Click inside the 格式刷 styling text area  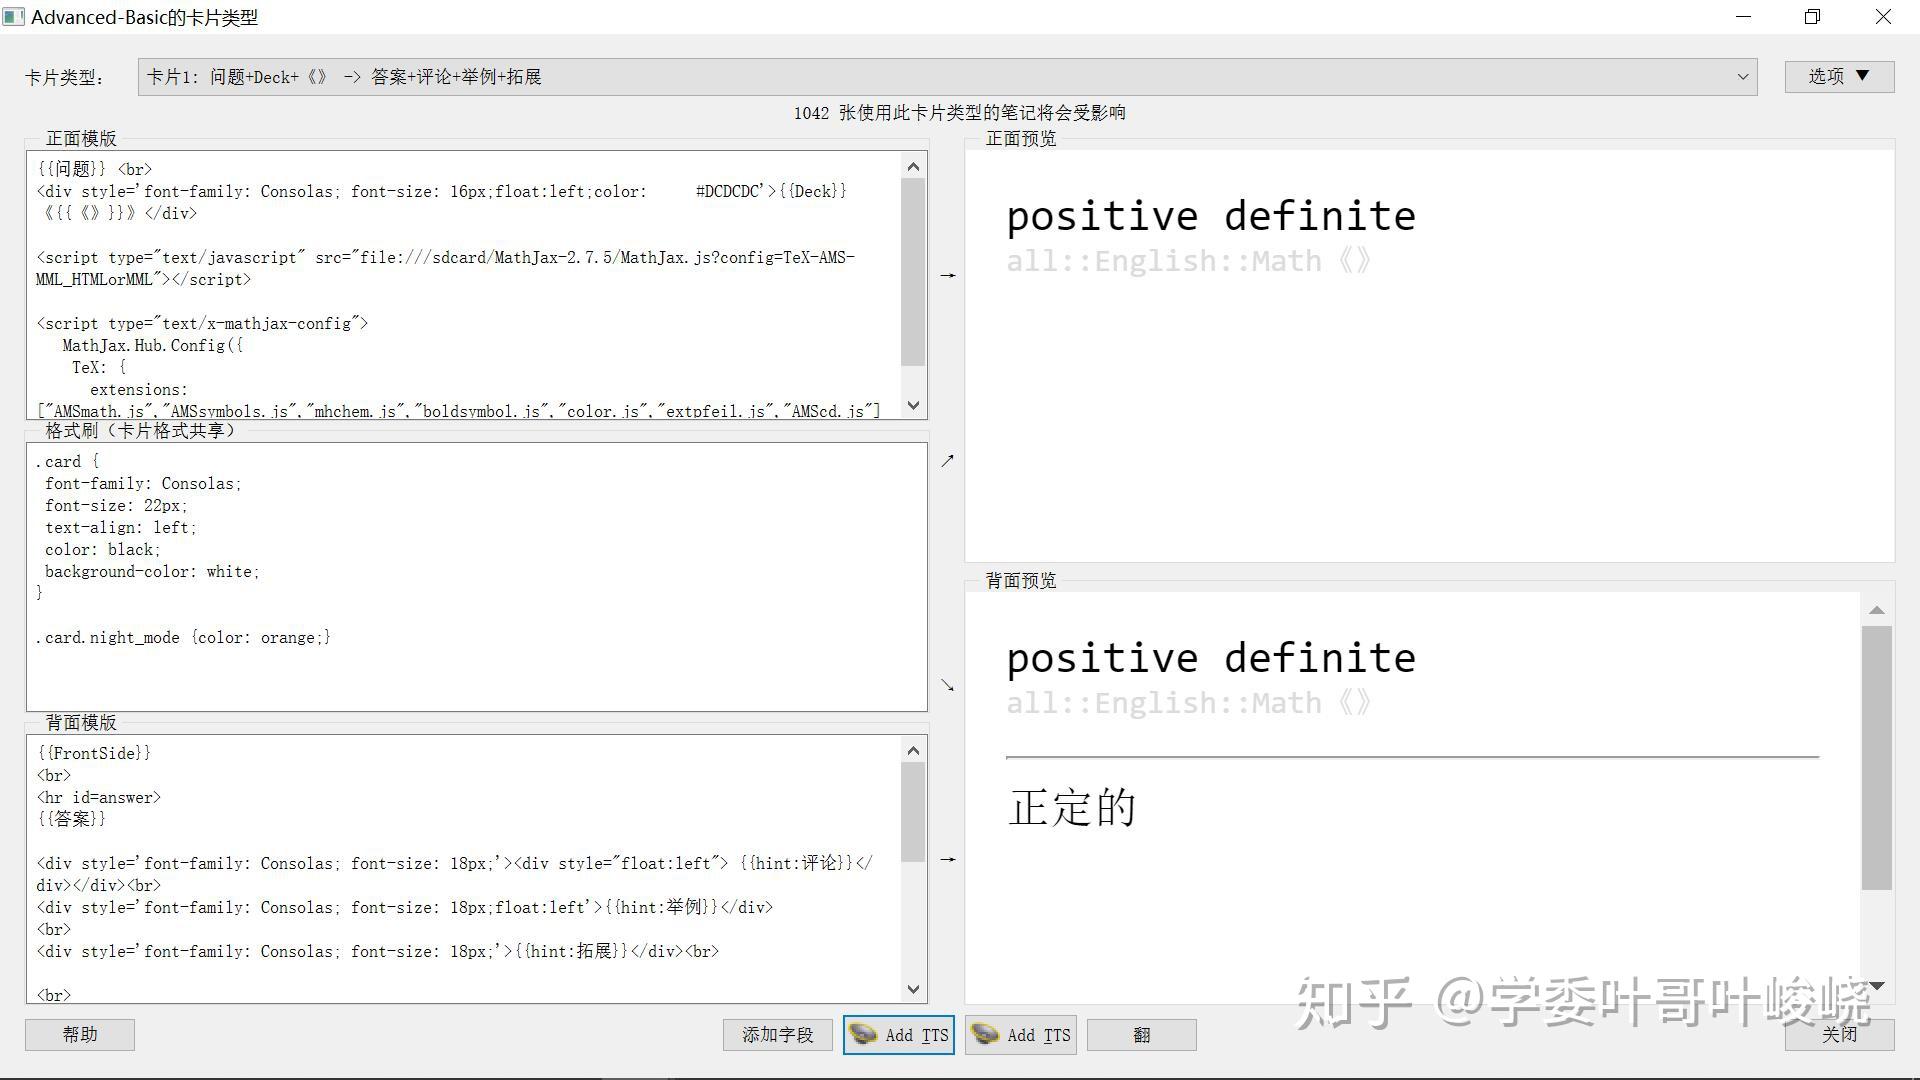[477, 577]
